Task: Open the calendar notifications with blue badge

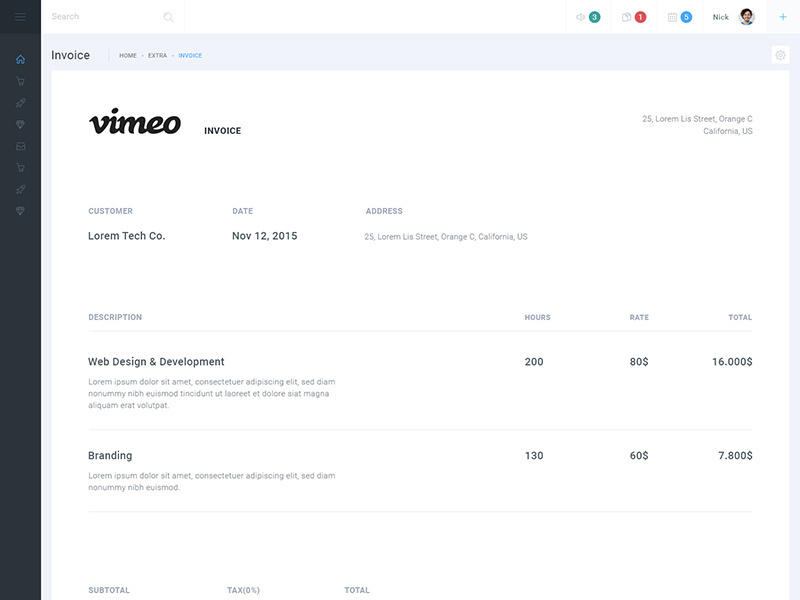Action: pyautogui.click(x=678, y=16)
